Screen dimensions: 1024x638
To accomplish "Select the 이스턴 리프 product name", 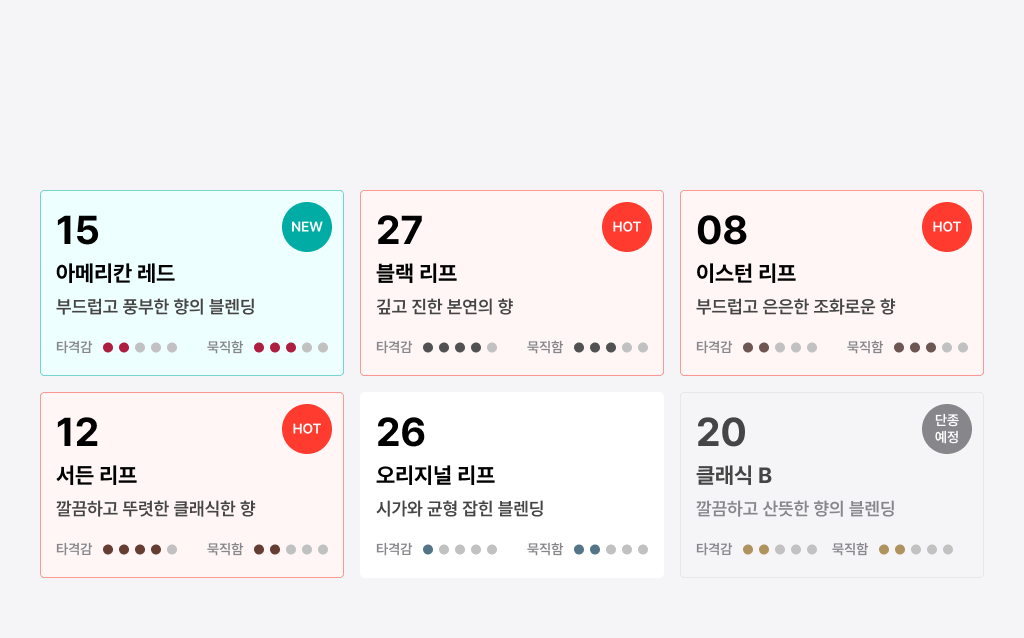I will 746,273.
